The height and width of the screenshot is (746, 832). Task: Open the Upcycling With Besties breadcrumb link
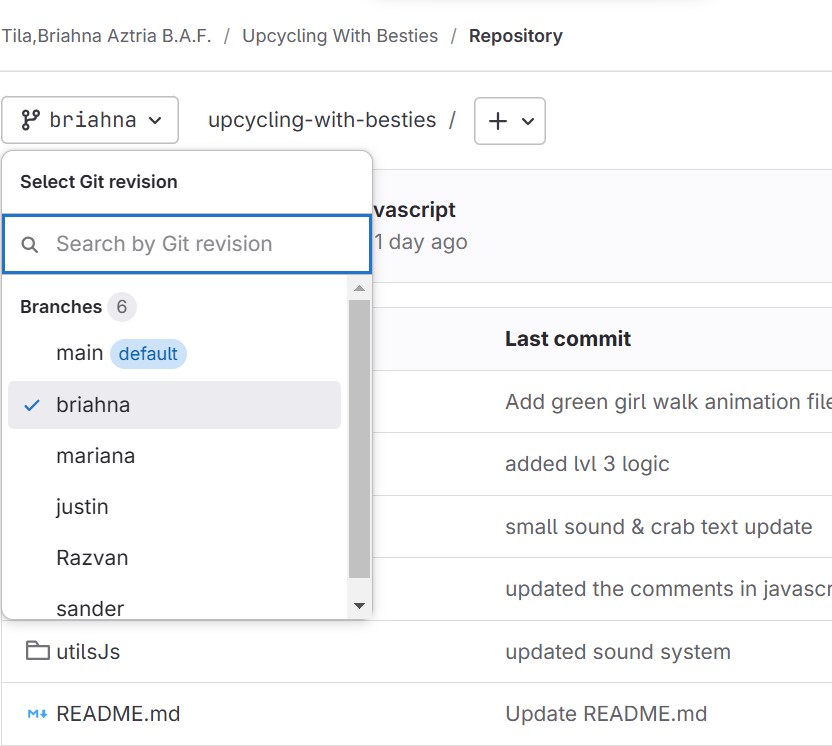pos(340,36)
